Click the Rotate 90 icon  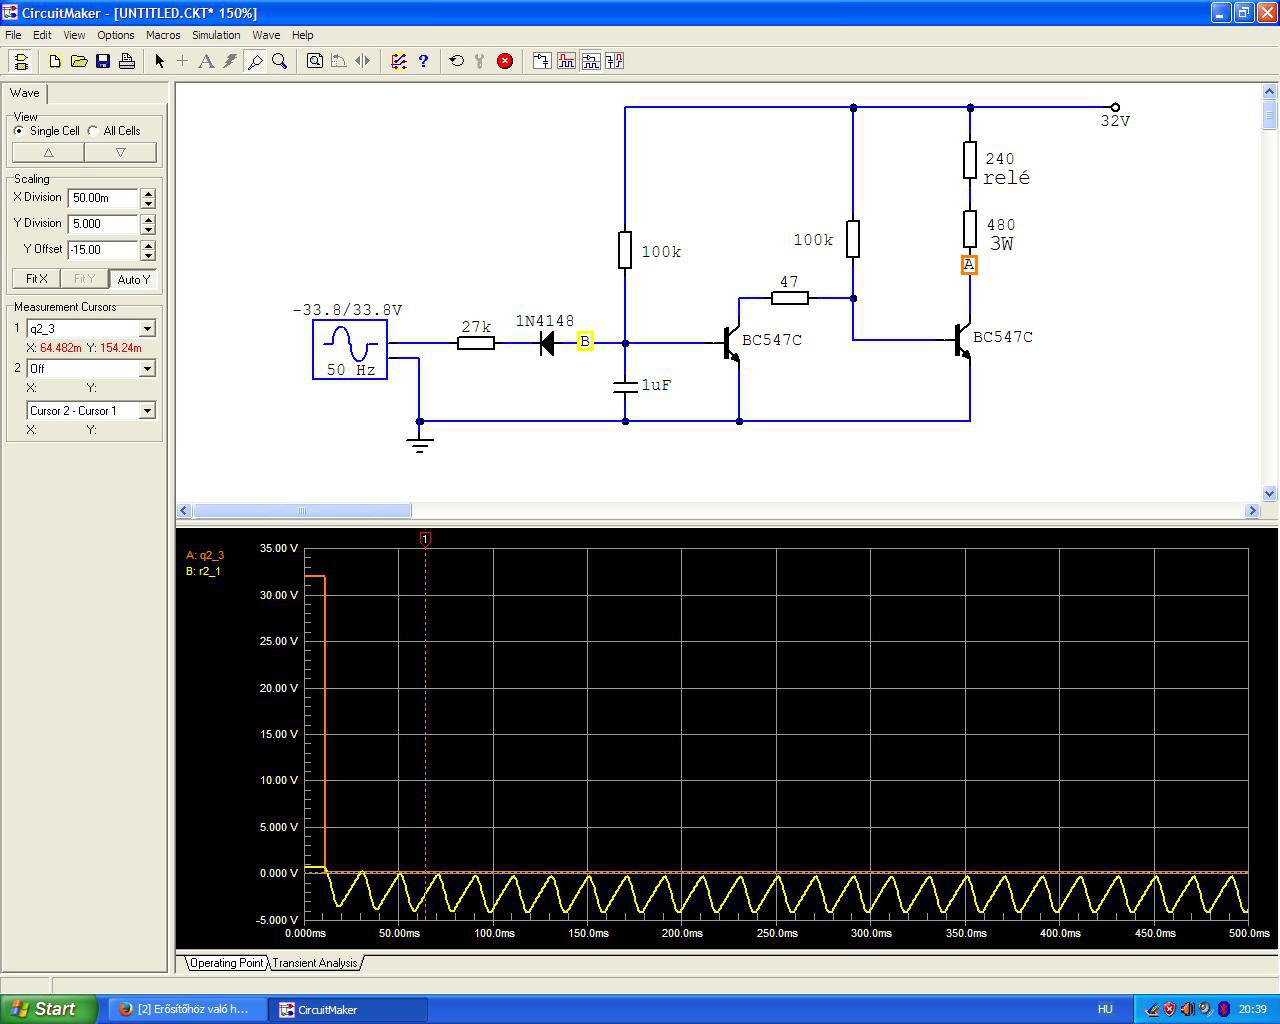(x=339, y=61)
